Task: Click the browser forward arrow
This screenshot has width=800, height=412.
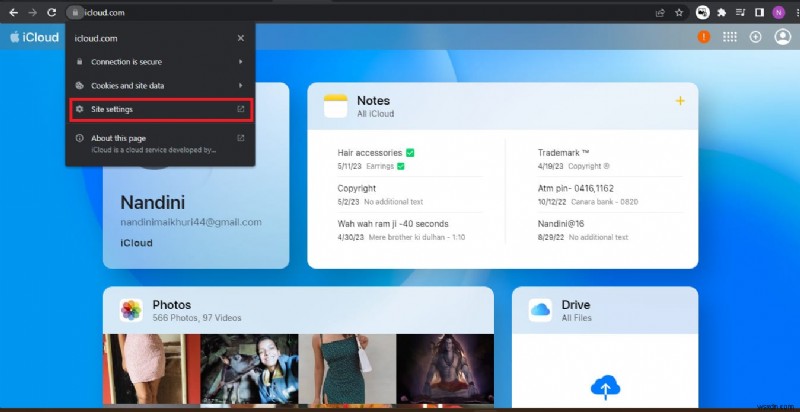Action: [x=33, y=13]
